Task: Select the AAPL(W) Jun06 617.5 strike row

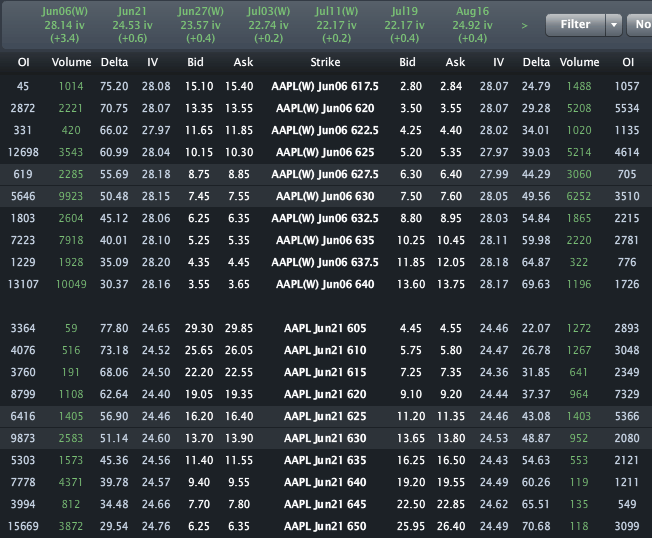Action: (325, 86)
